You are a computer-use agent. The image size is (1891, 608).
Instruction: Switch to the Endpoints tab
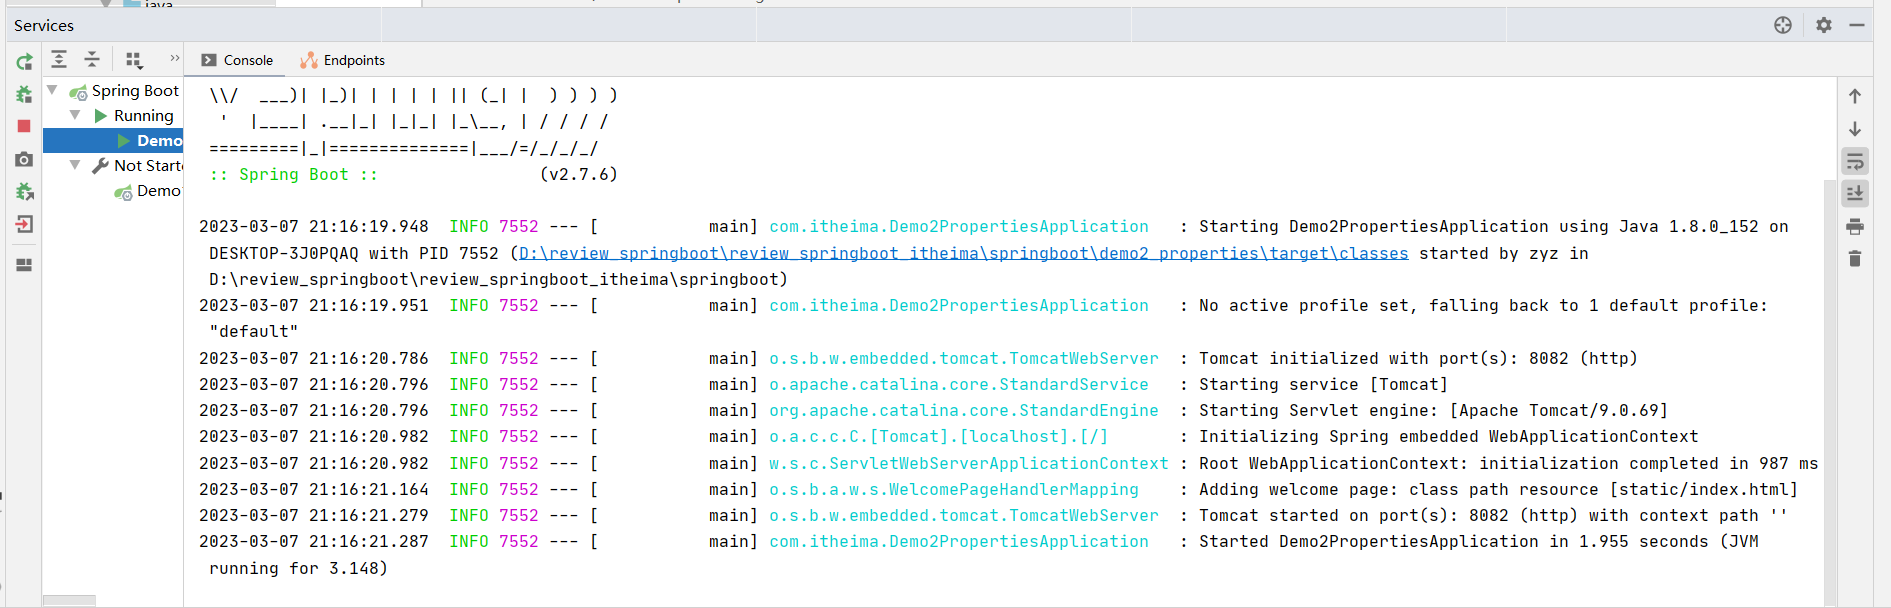pos(343,60)
